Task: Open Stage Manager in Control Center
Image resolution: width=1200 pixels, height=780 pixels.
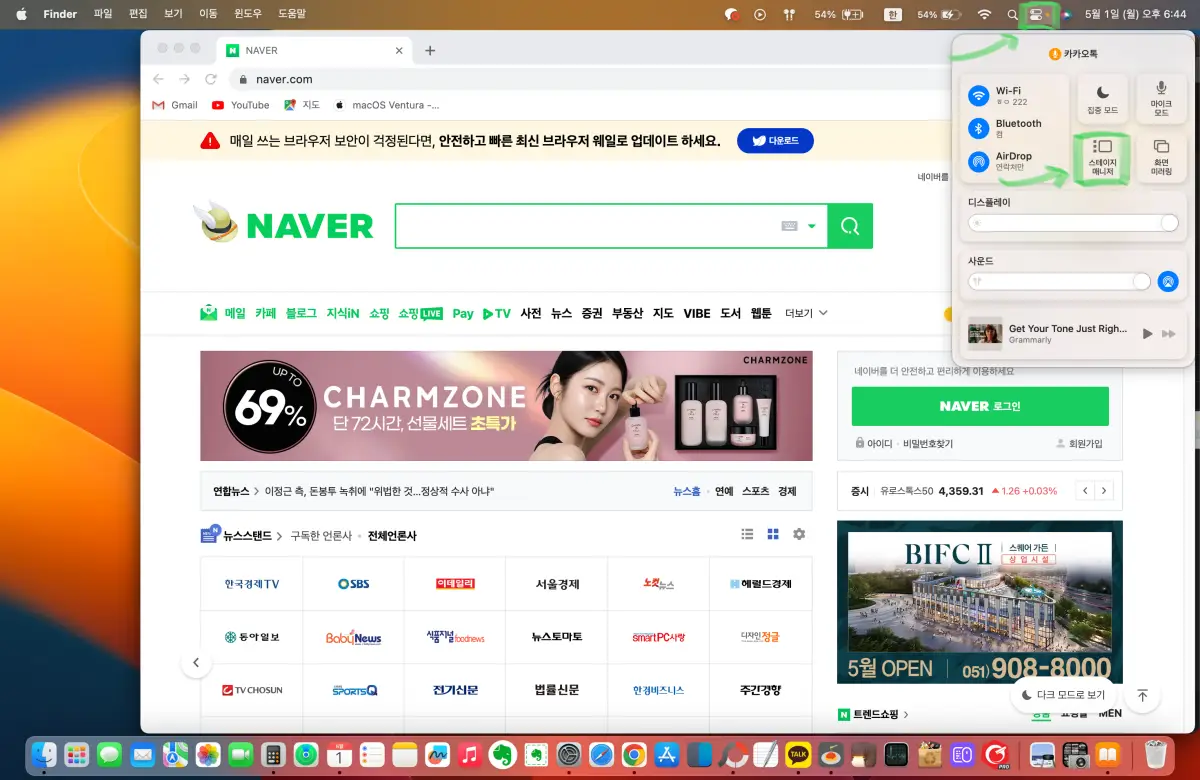Action: (x=1101, y=157)
